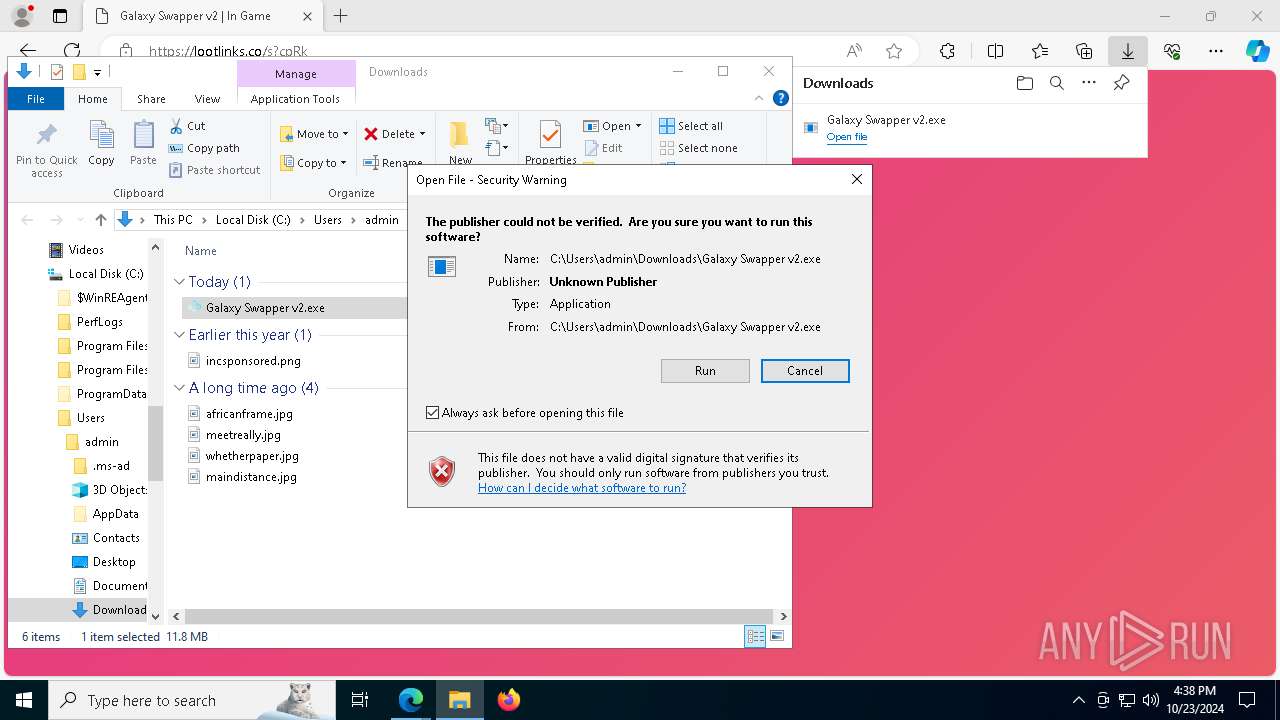Click the Explorer help question icon

(x=781, y=98)
